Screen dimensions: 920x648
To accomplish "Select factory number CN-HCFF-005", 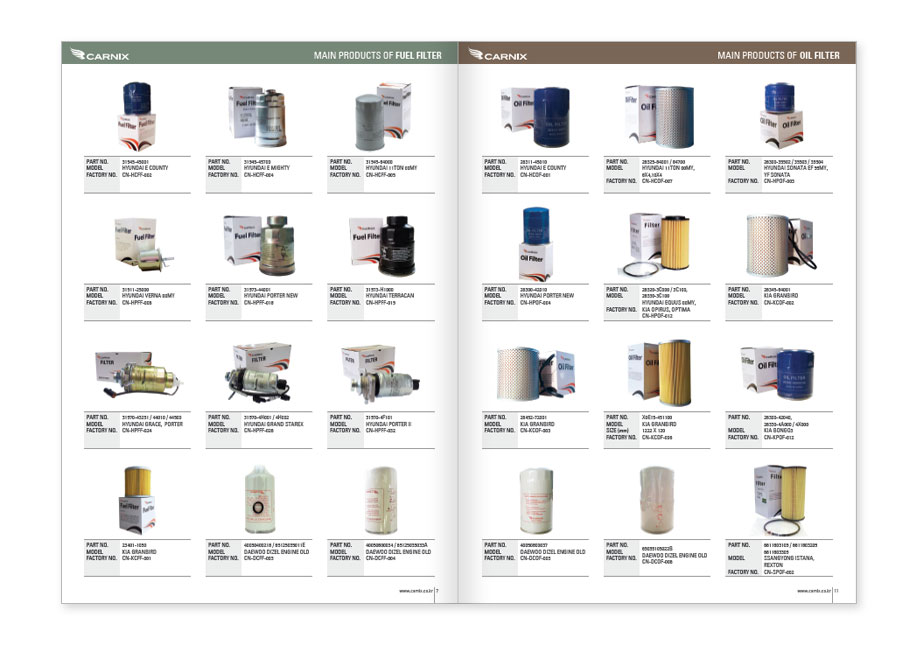I will click(x=380, y=175).
